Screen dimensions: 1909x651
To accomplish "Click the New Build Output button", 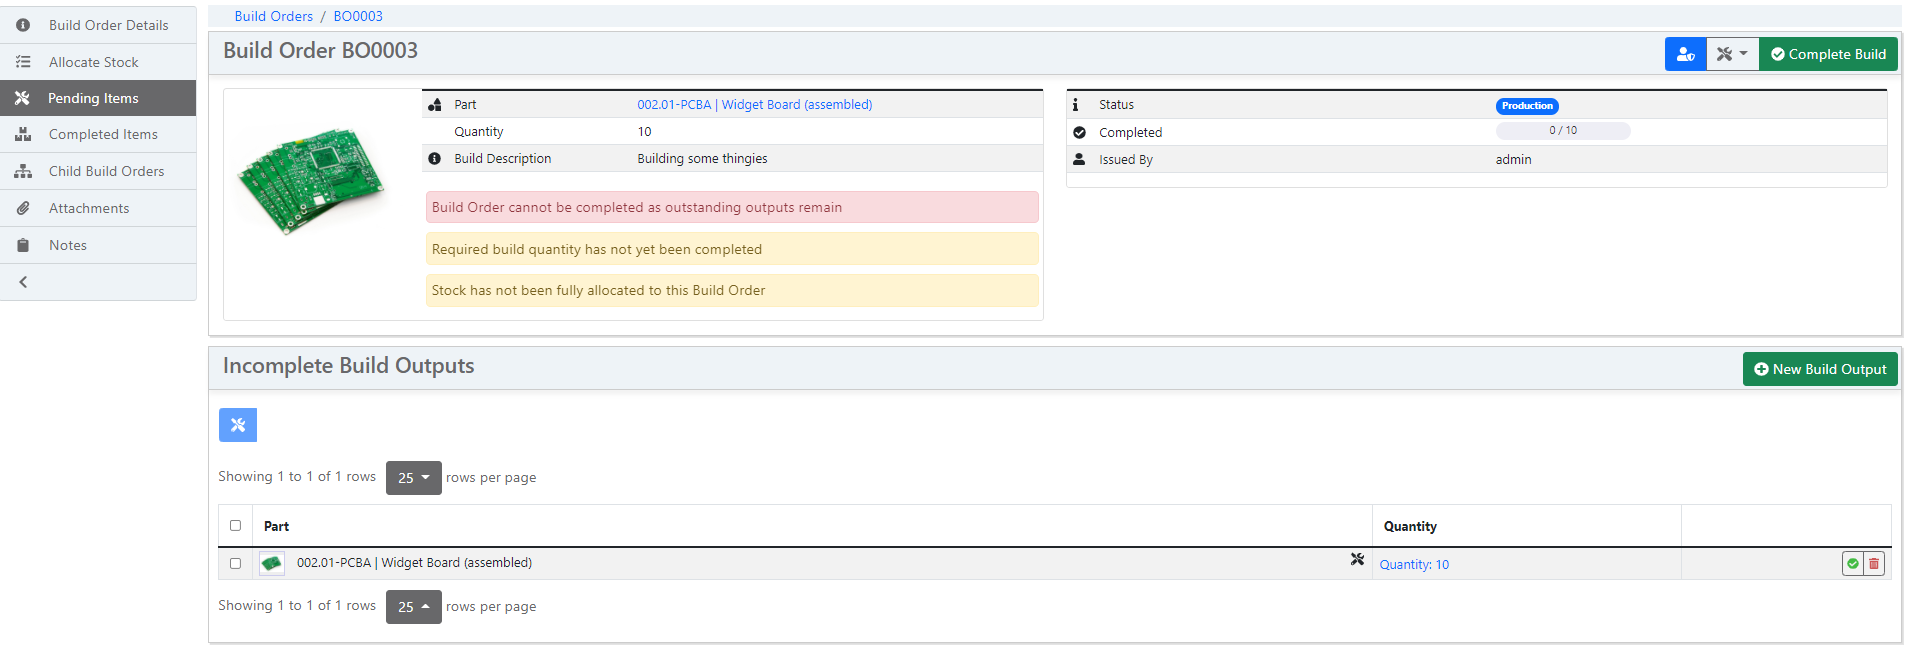I will (x=1820, y=369).
